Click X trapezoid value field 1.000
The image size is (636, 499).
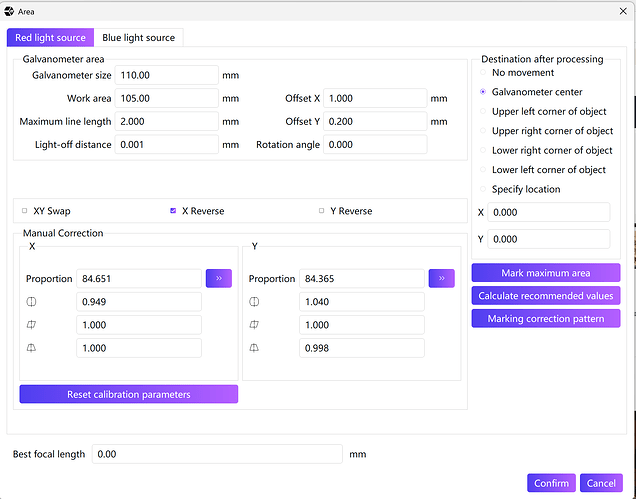click(139, 348)
